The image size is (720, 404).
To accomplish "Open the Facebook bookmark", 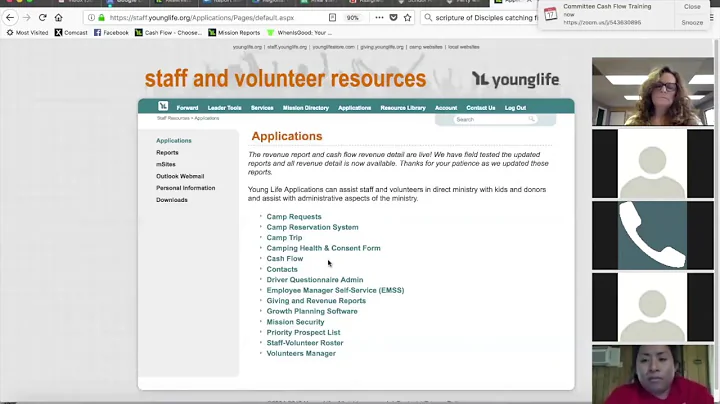I will (111, 33).
